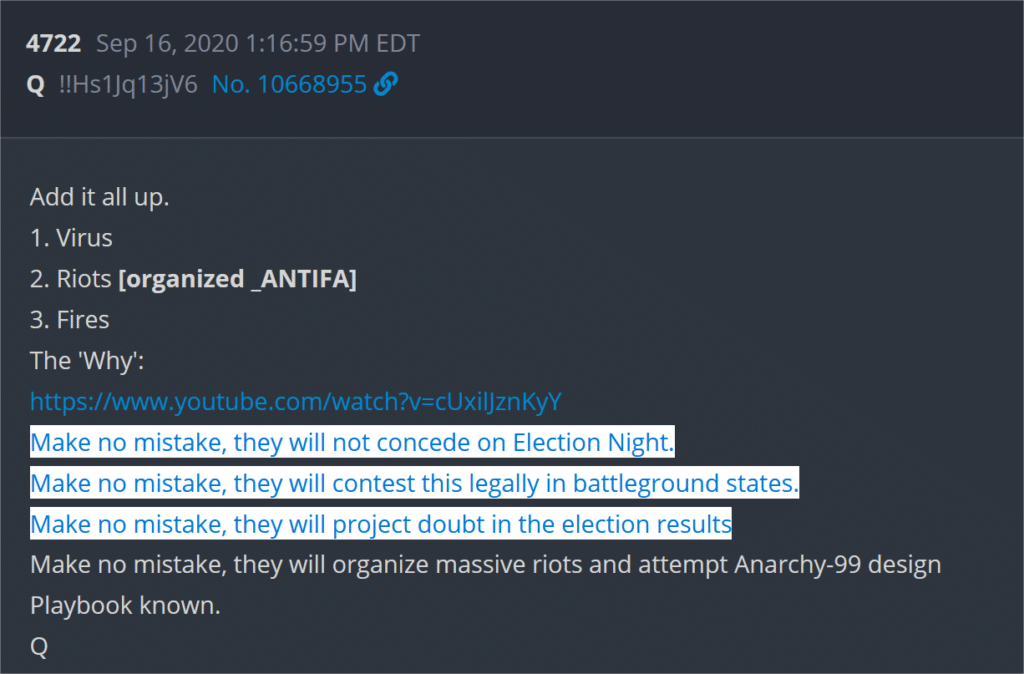Click the '1. Virus' list item

71,238
